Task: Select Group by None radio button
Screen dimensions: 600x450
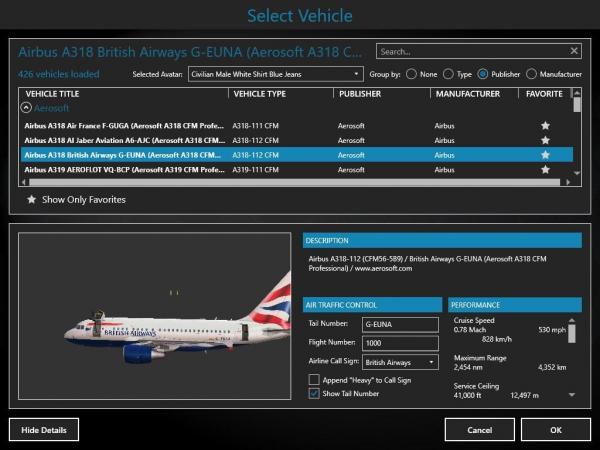Action: (x=411, y=74)
